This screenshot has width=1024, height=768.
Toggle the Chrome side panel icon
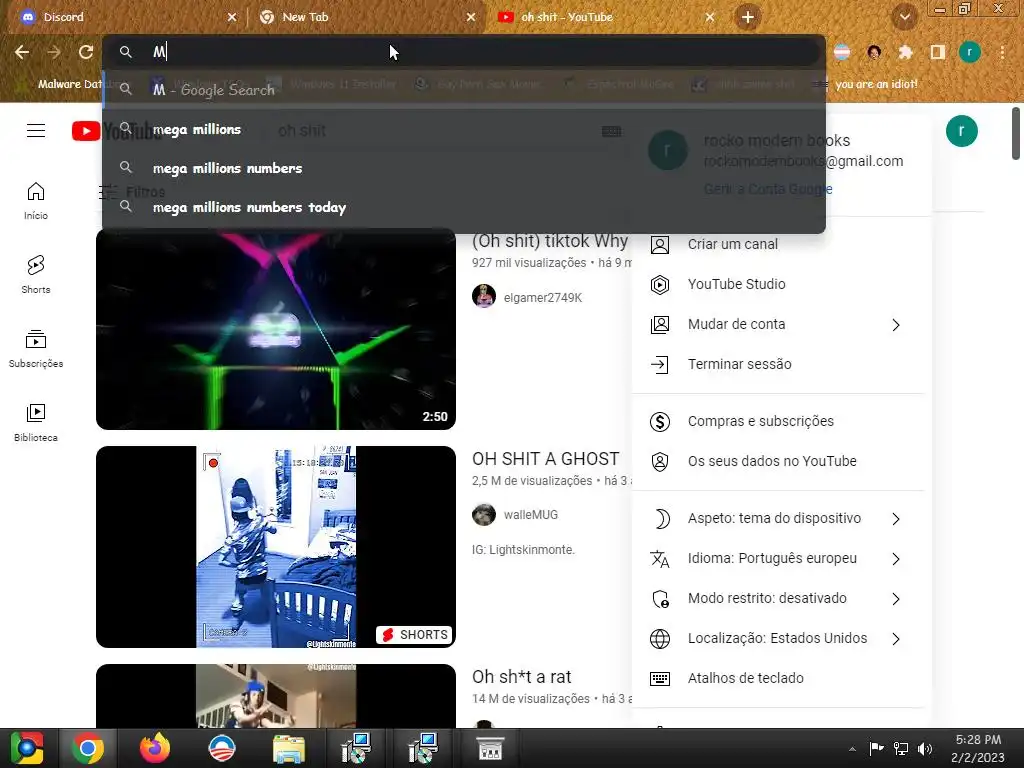[937, 52]
